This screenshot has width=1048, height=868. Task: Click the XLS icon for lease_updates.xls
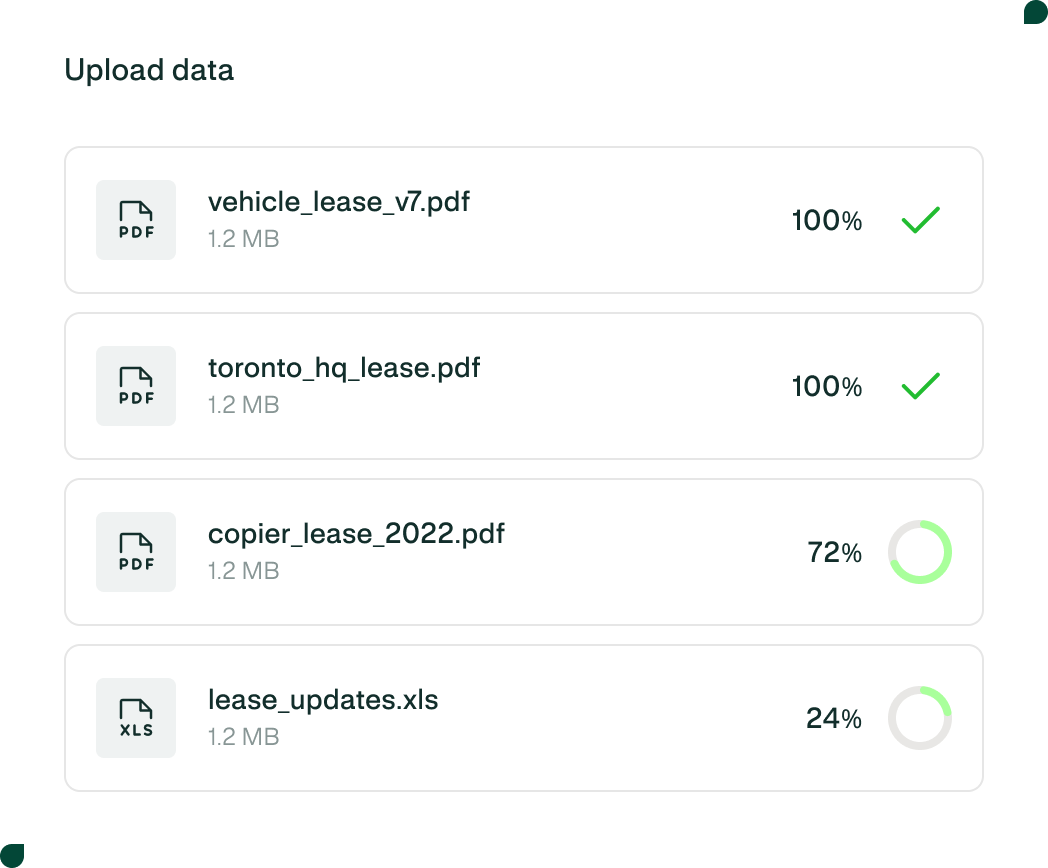point(136,718)
